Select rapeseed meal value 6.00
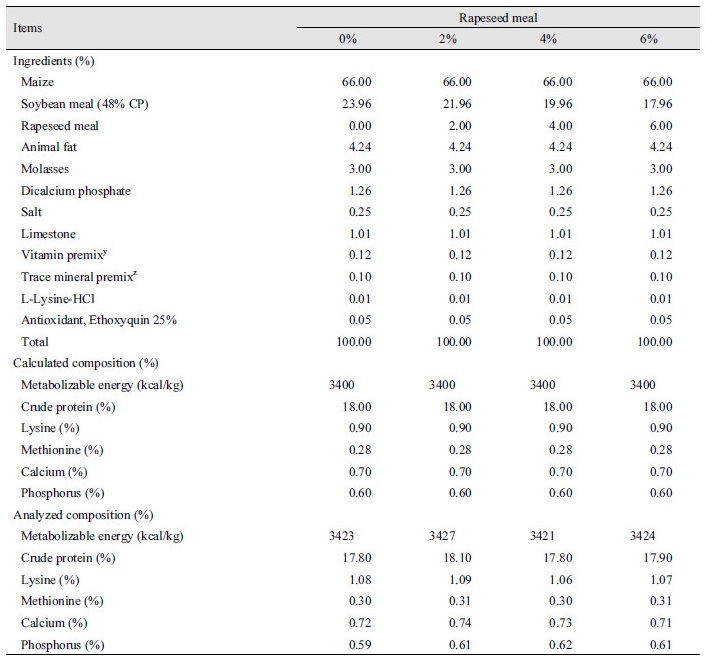 pyautogui.click(x=660, y=125)
